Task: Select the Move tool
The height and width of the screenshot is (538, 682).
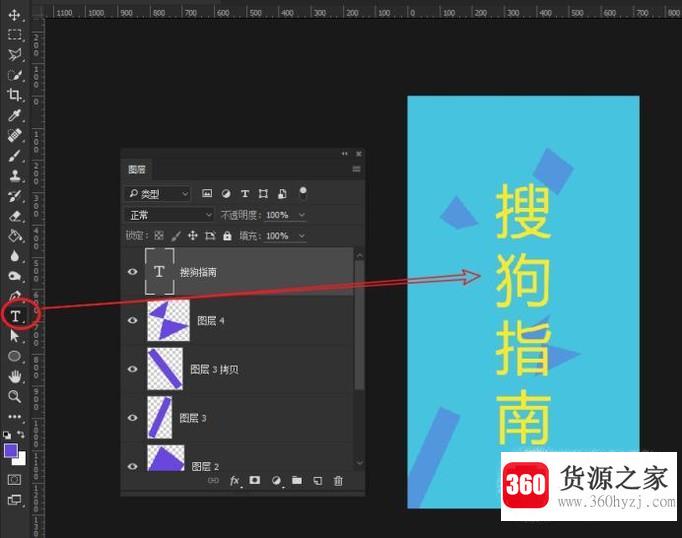Action: point(14,15)
